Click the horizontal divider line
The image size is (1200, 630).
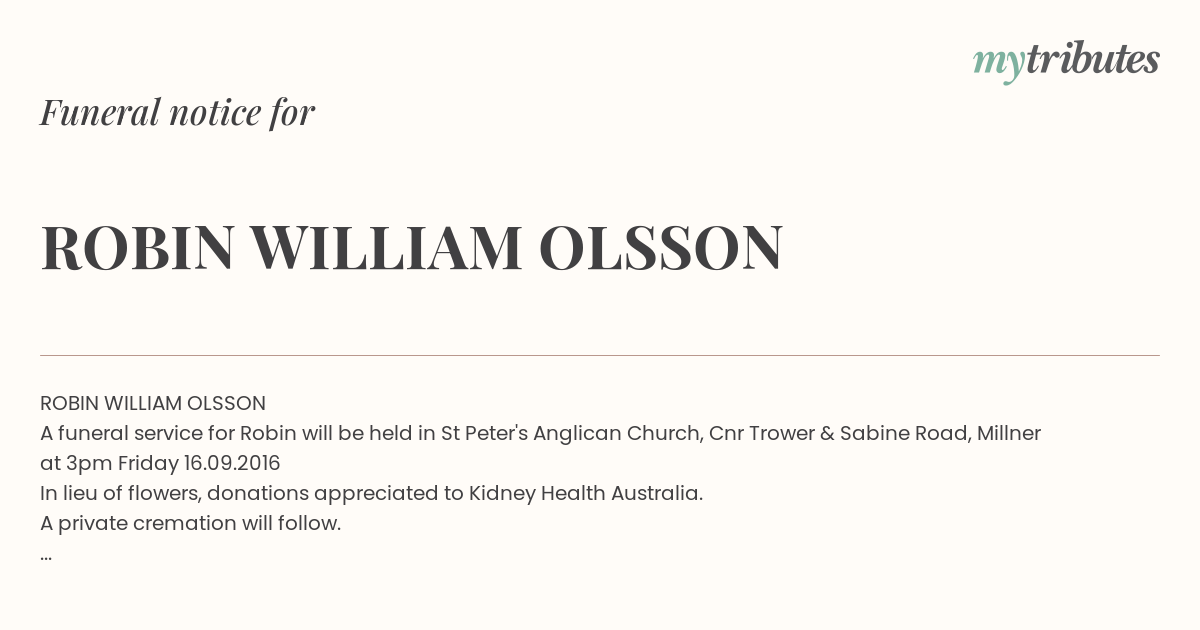click(x=600, y=355)
